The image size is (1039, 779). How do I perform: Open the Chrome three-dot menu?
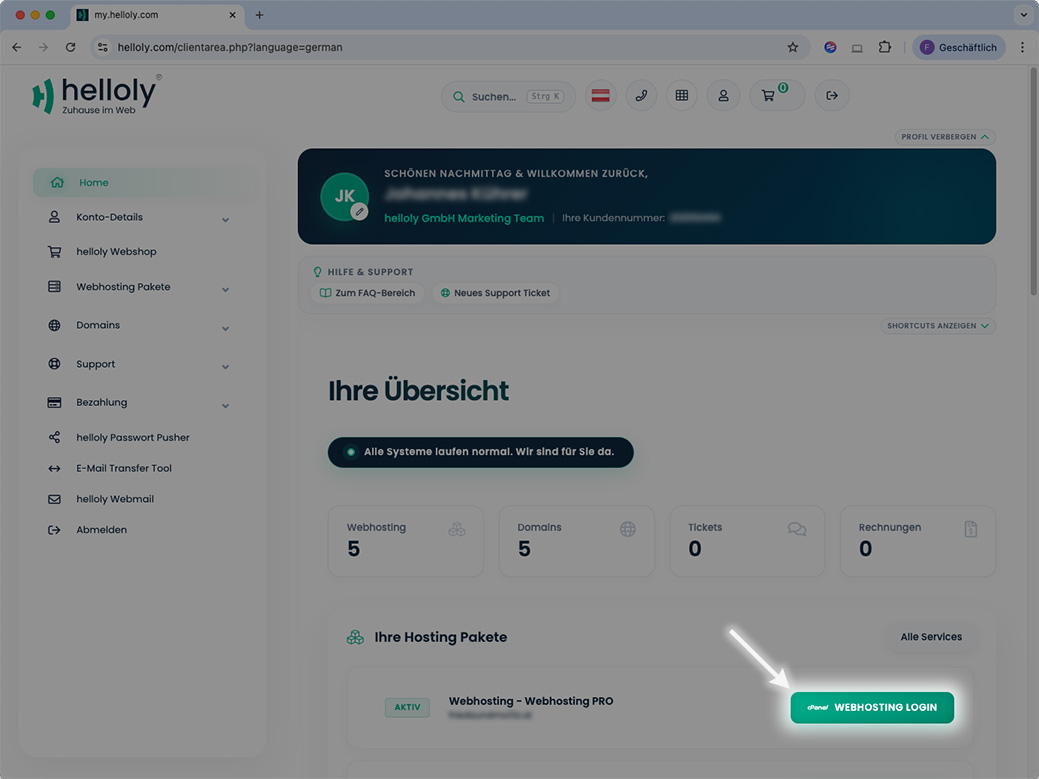[x=1022, y=47]
